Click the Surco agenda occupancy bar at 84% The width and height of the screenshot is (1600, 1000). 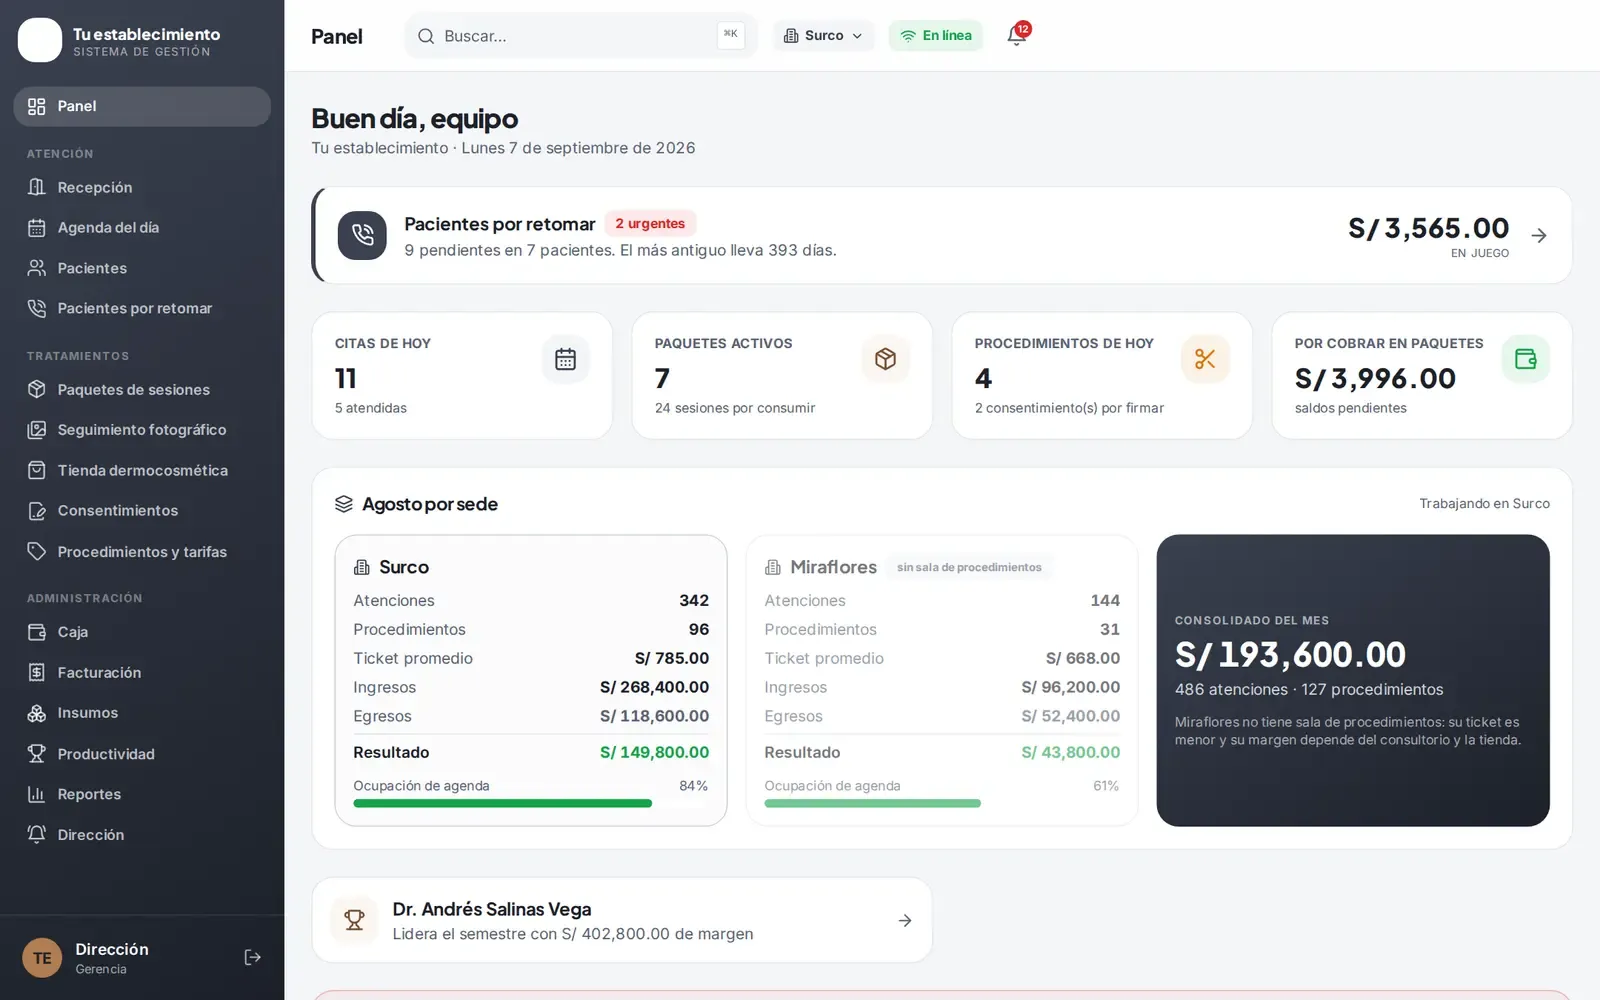(530, 803)
